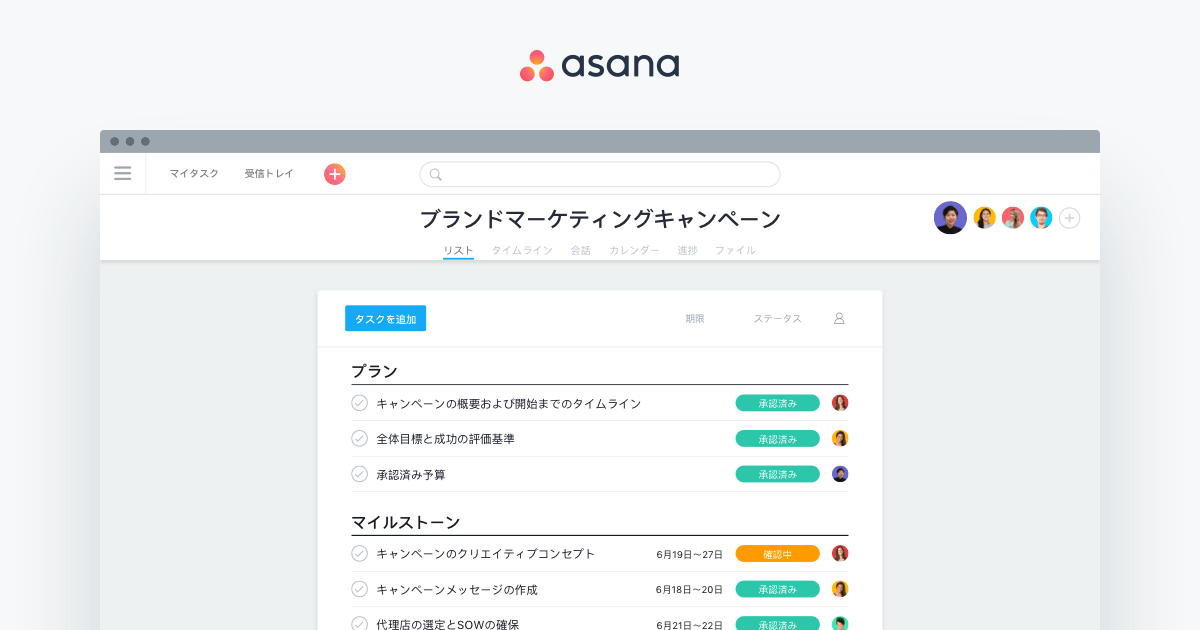Collapse the プラン section
Viewport: 1200px width, 630px height.
[x=370, y=370]
